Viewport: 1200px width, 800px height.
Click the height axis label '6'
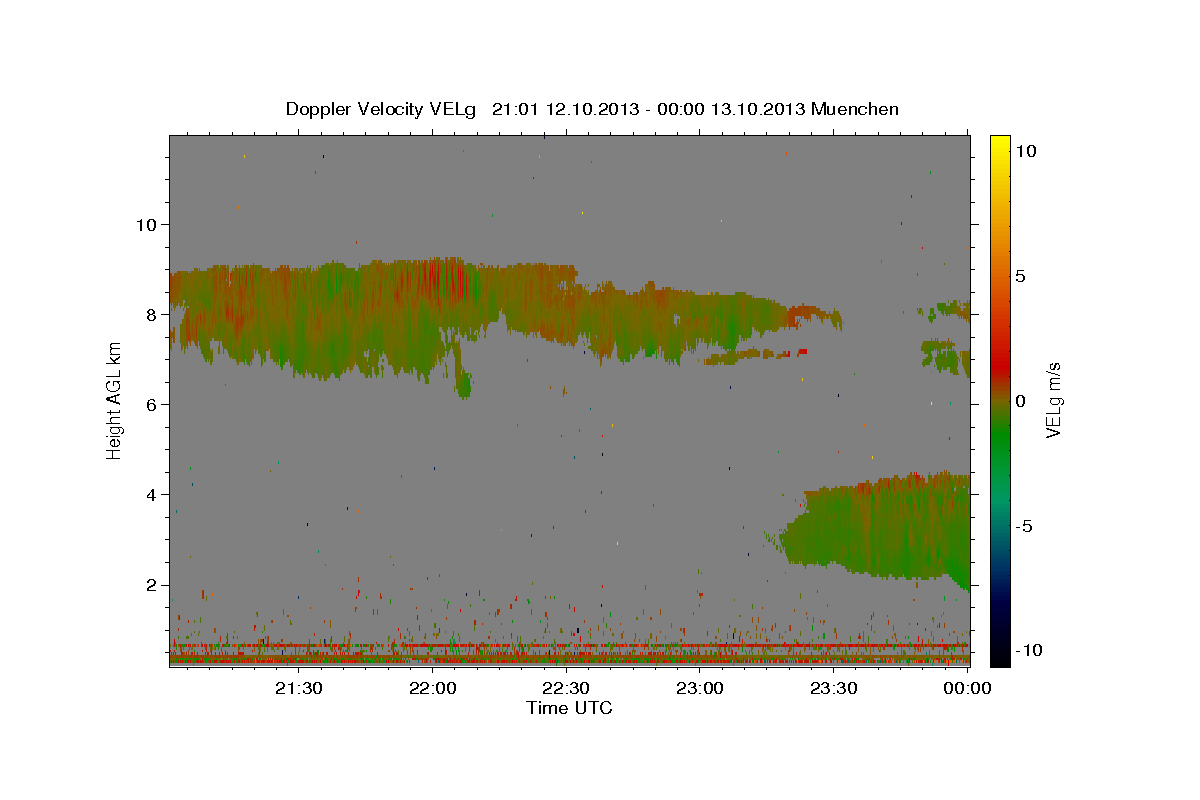pos(150,404)
